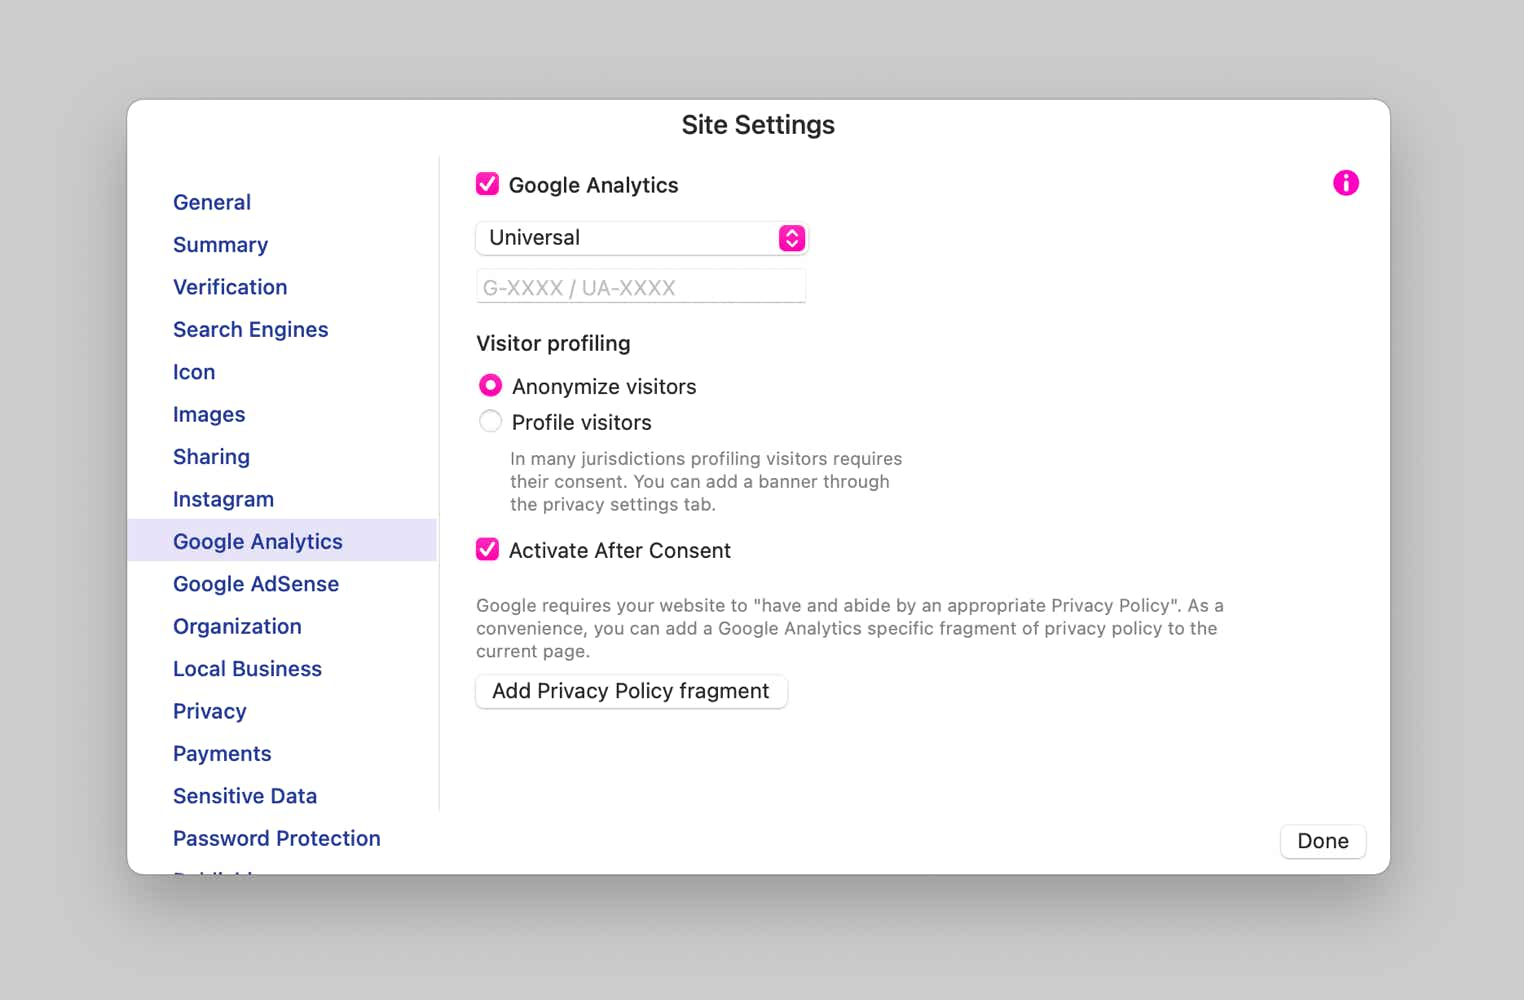The height and width of the screenshot is (1000, 1524).
Task: Open the Password Protection section
Action: [276, 838]
